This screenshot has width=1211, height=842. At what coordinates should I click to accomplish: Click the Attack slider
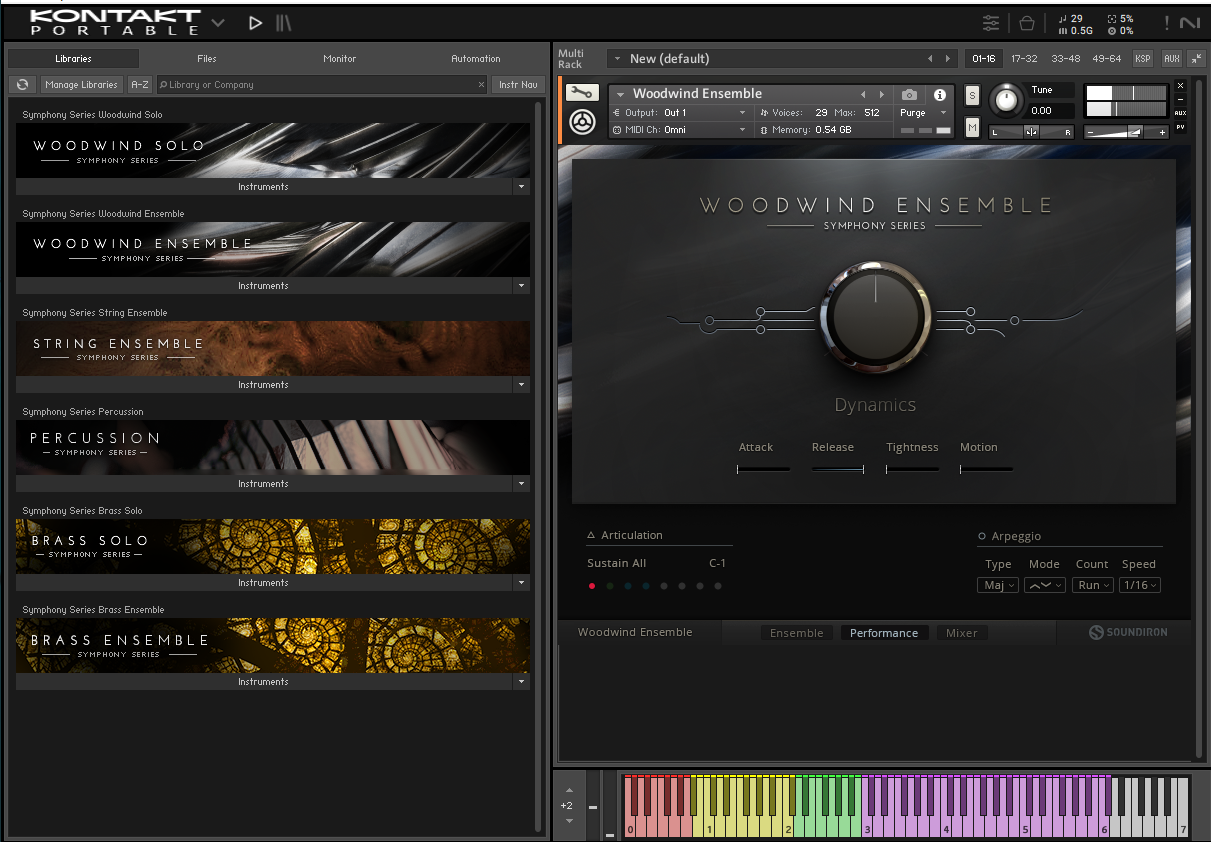click(763, 469)
